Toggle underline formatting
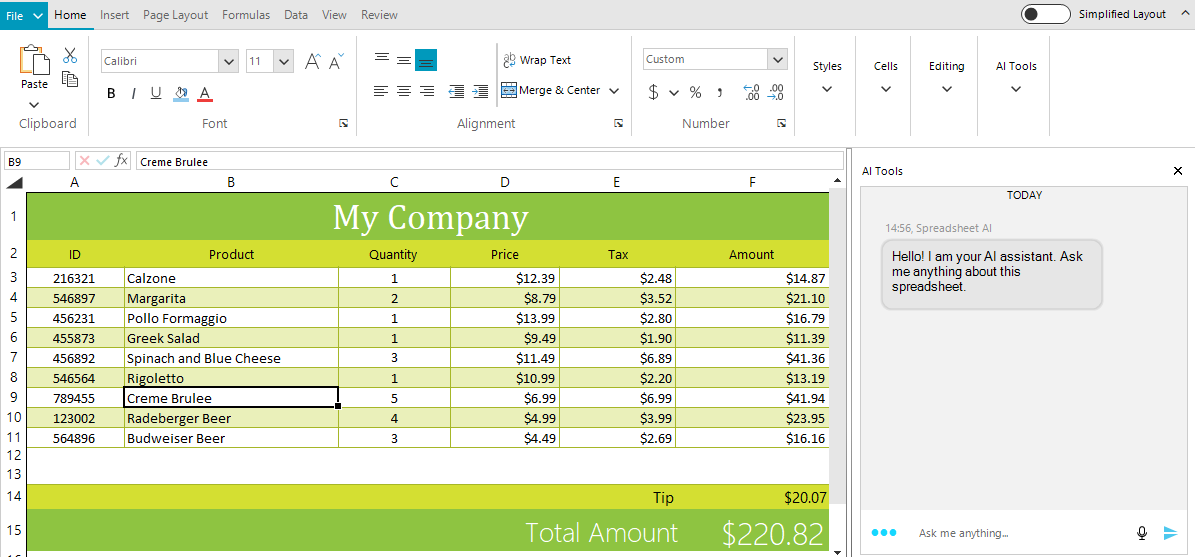Image resolution: width=1195 pixels, height=557 pixels. (x=155, y=93)
